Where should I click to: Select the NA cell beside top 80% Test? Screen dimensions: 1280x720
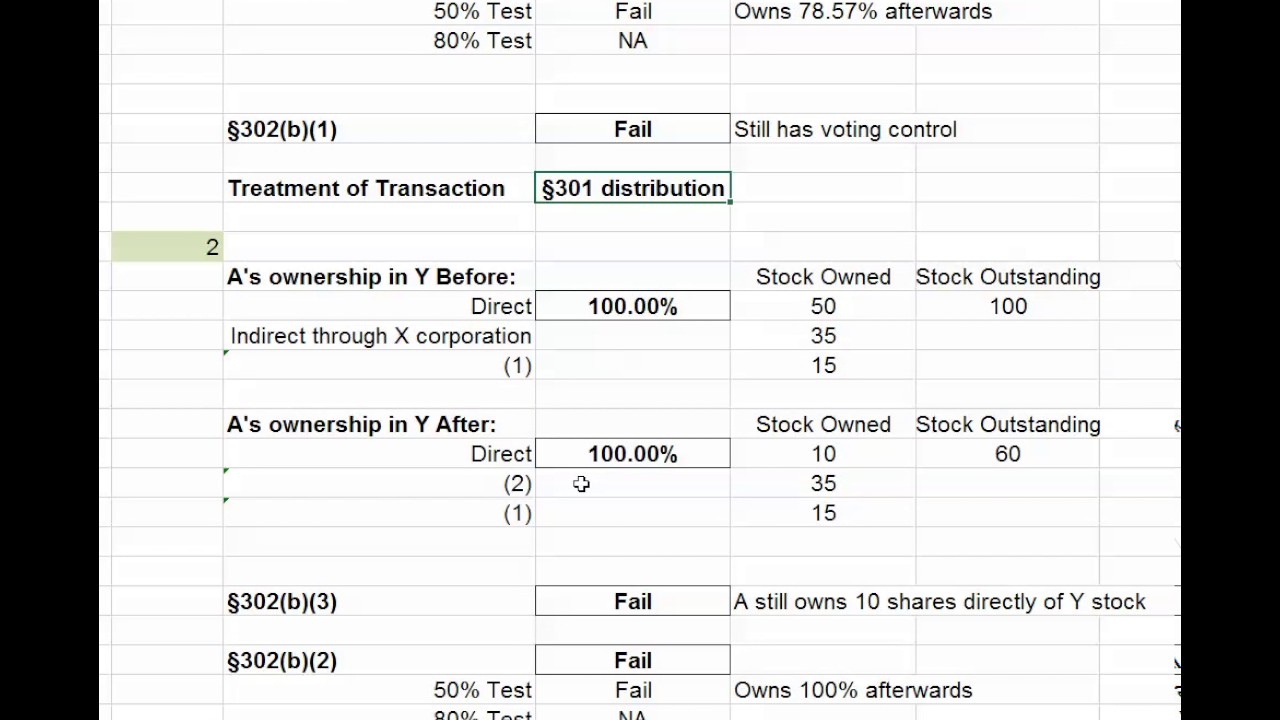click(x=632, y=41)
